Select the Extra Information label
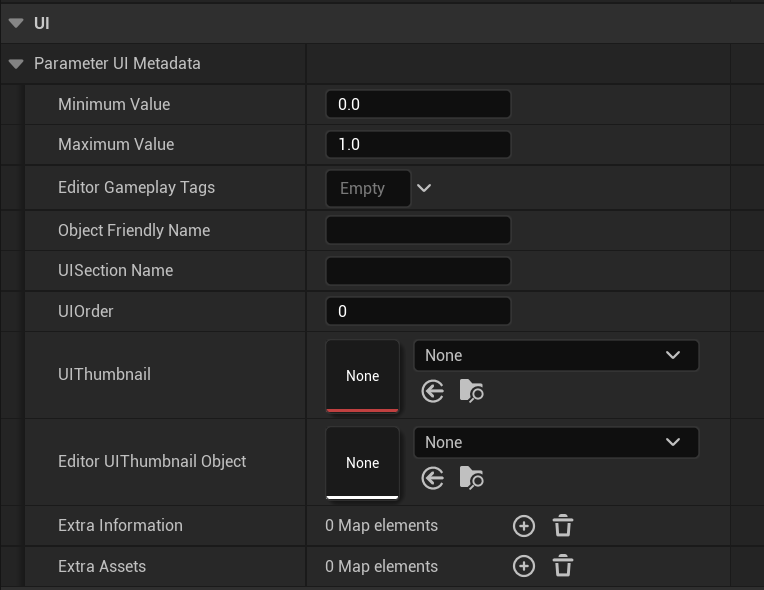The image size is (764, 590). (x=120, y=525)
